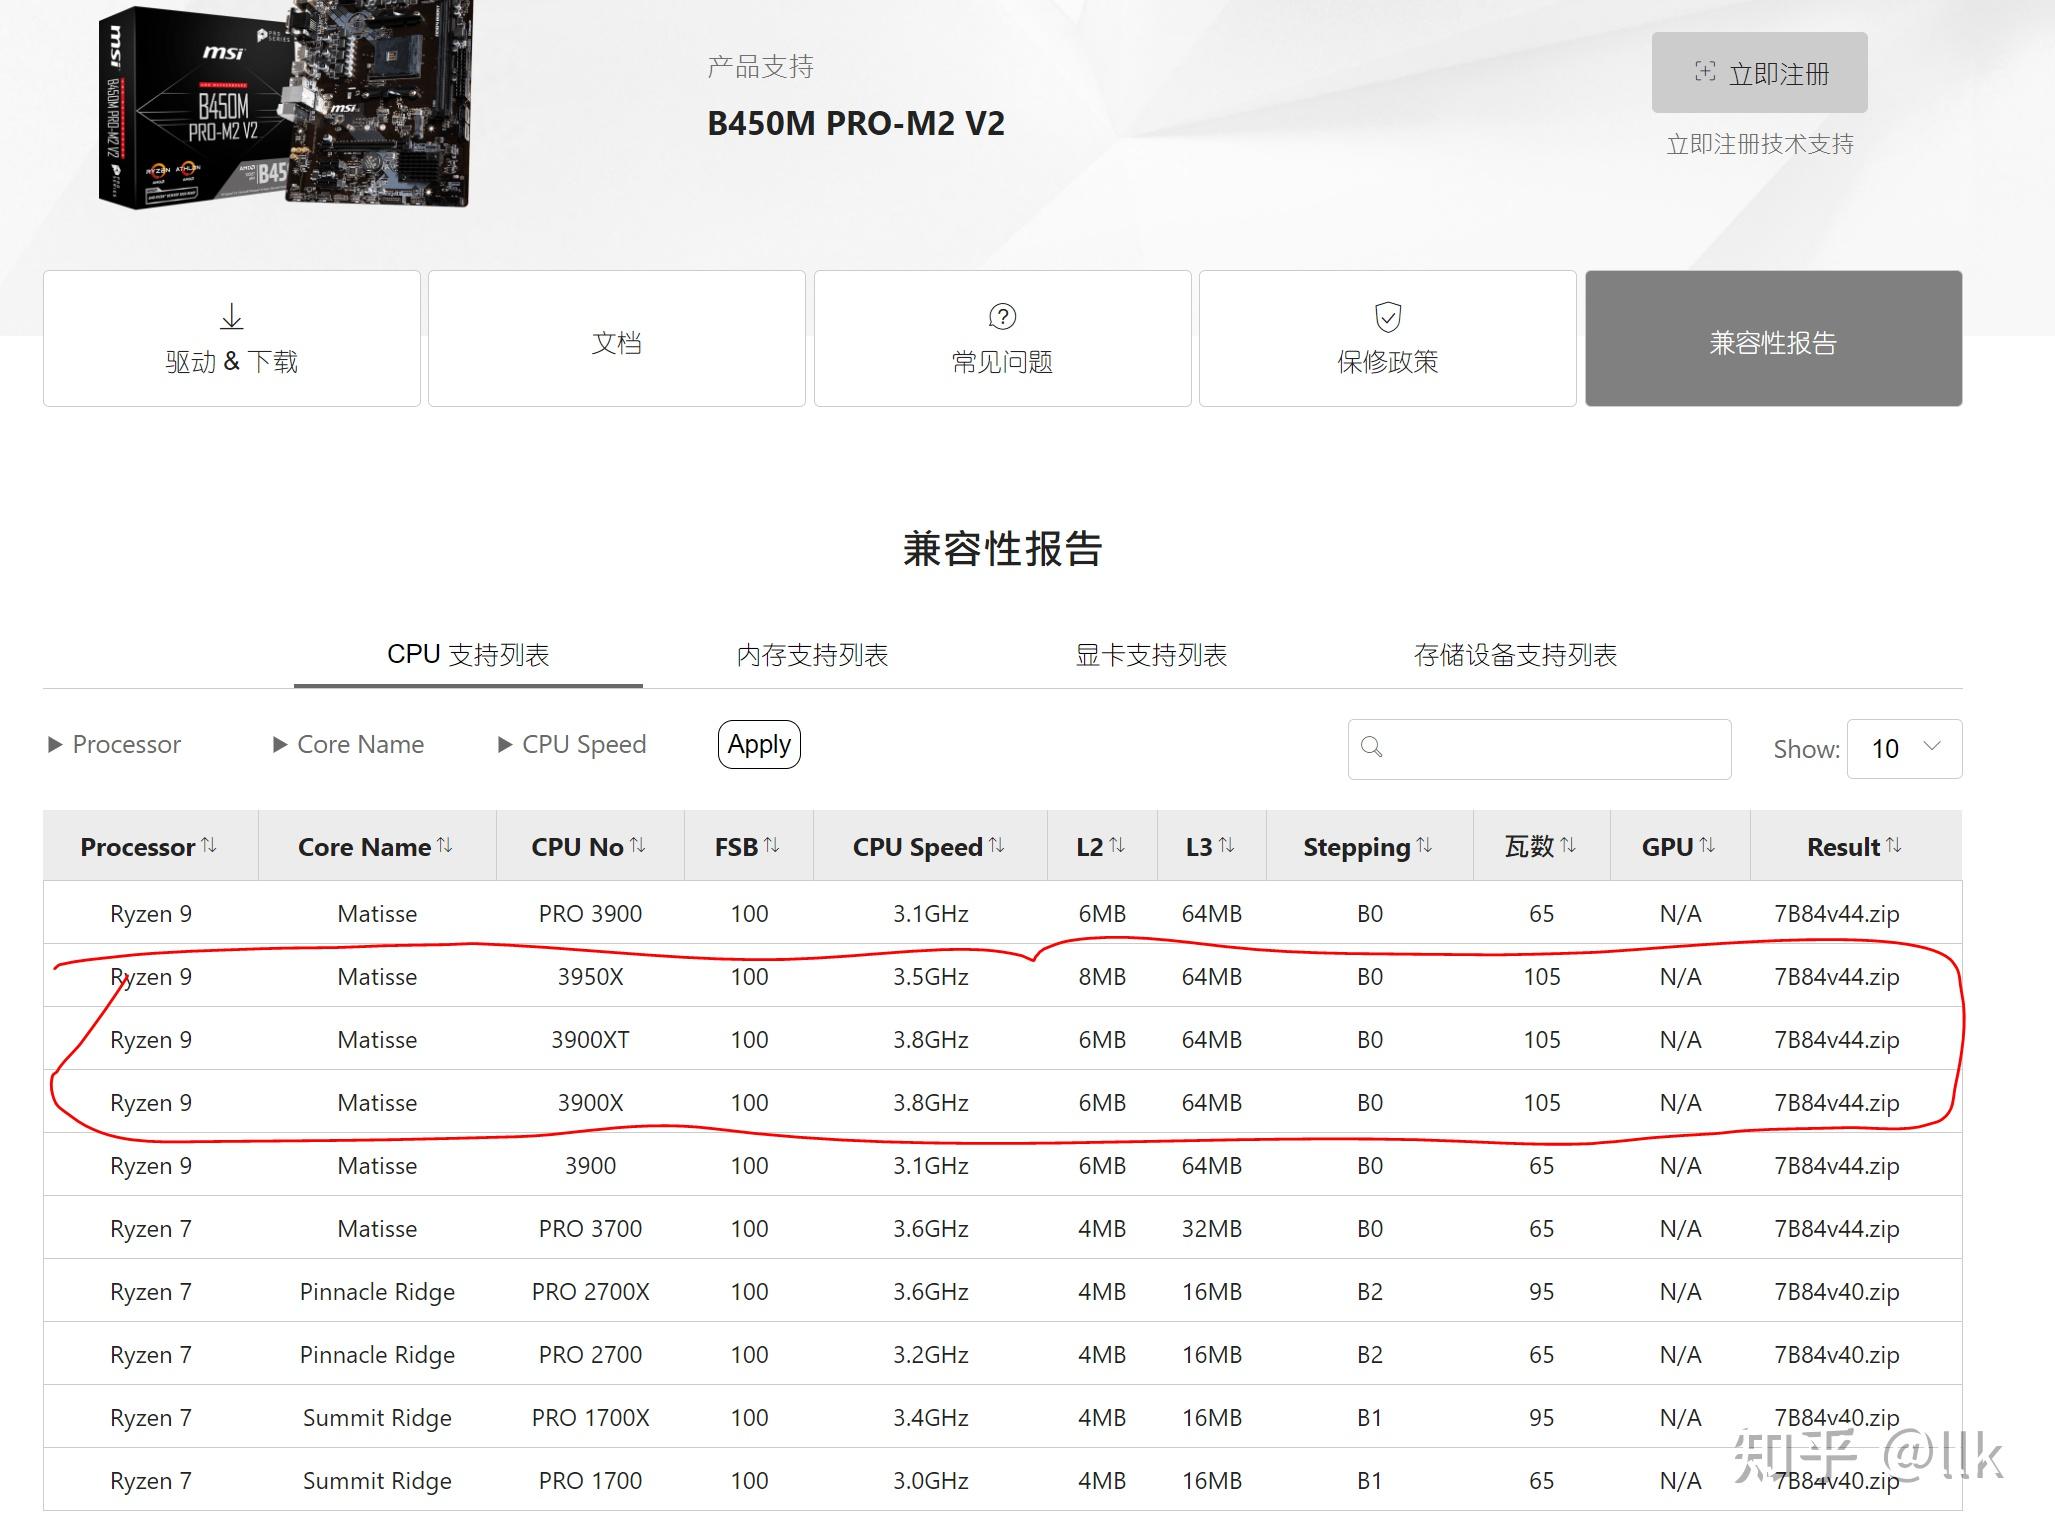This screenshot has width=2055, height=1538.
Task: Switch to the 内存支持列表 tab
Action: pyautogui.click(x=810, y=655)
